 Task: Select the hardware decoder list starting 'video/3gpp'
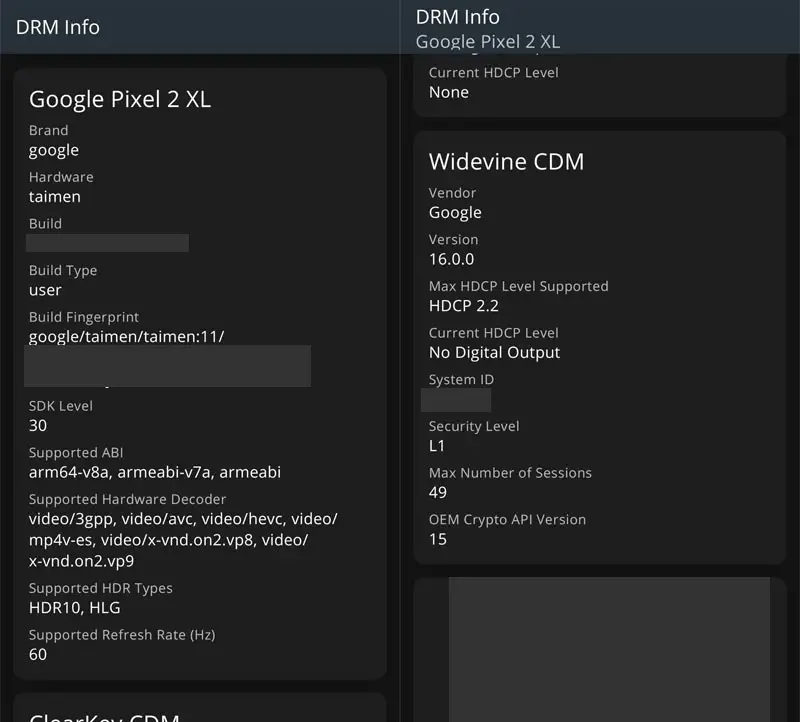tap(183, 540)
